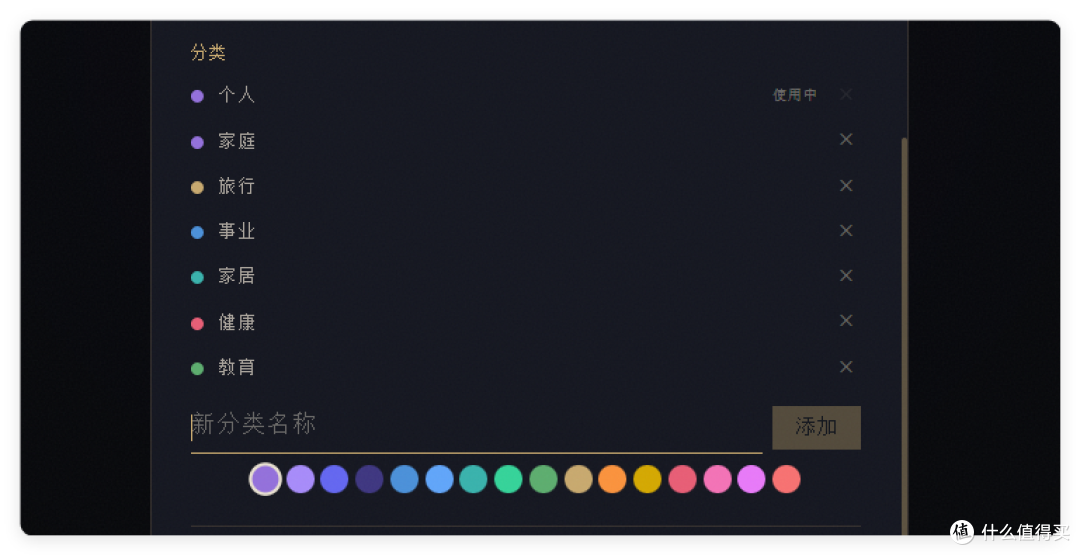Click the red dot beside 健康

197,324
